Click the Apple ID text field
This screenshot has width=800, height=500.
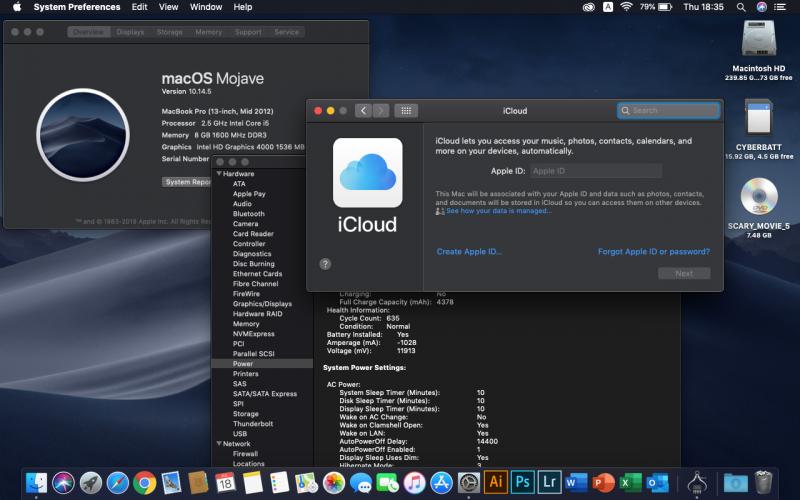pos(595,171)
